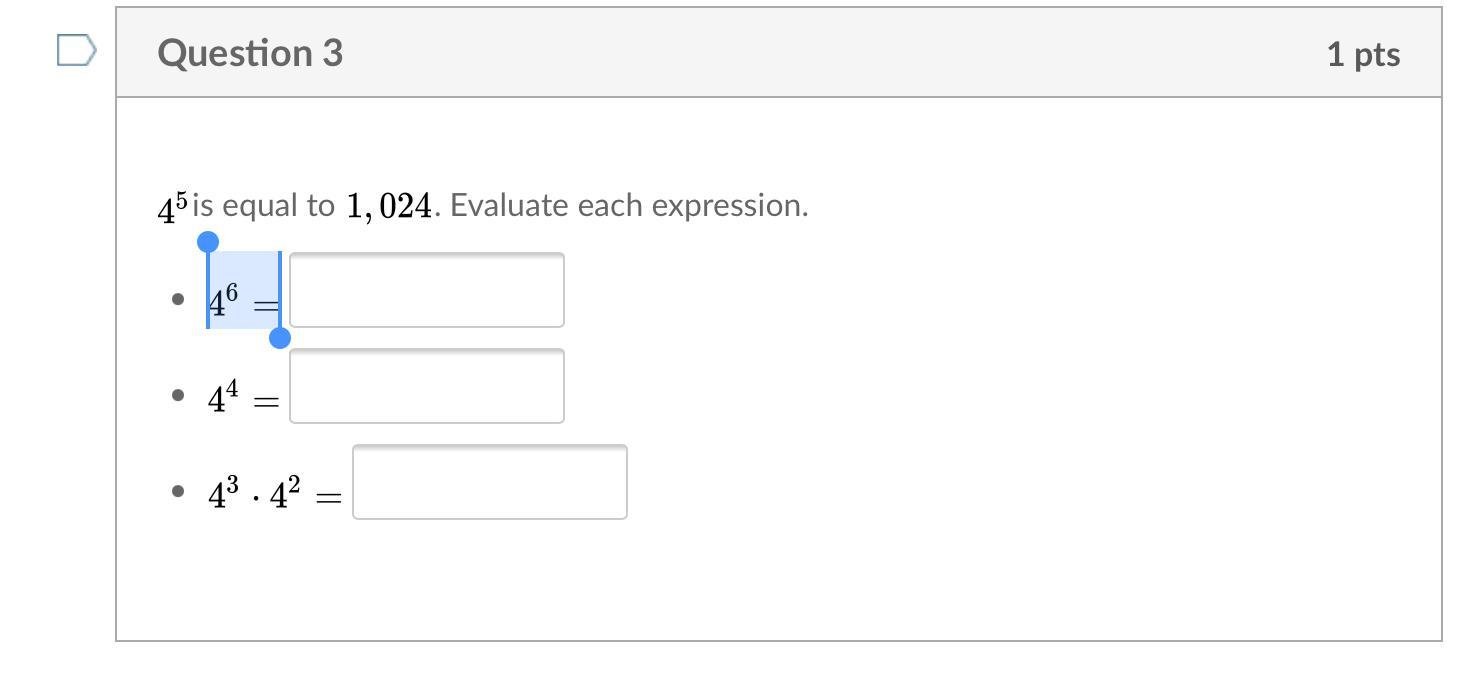The width and height of the screenshot is (1463, 691).
Task: Click the words is equal to
Action: click(264, 206)
